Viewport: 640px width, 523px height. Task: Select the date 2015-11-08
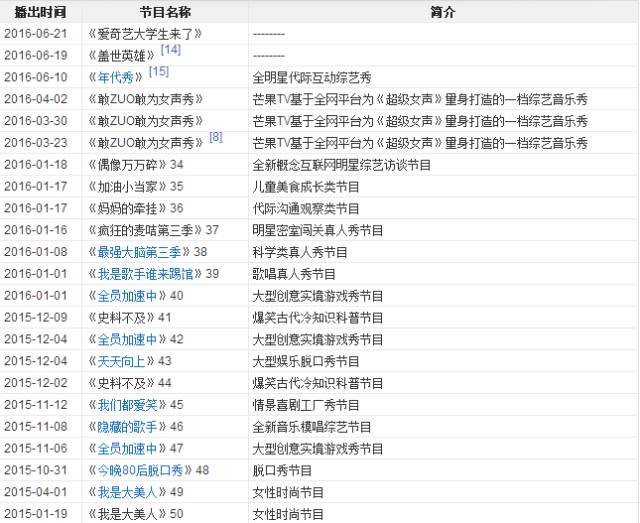[x=36, y=427]
